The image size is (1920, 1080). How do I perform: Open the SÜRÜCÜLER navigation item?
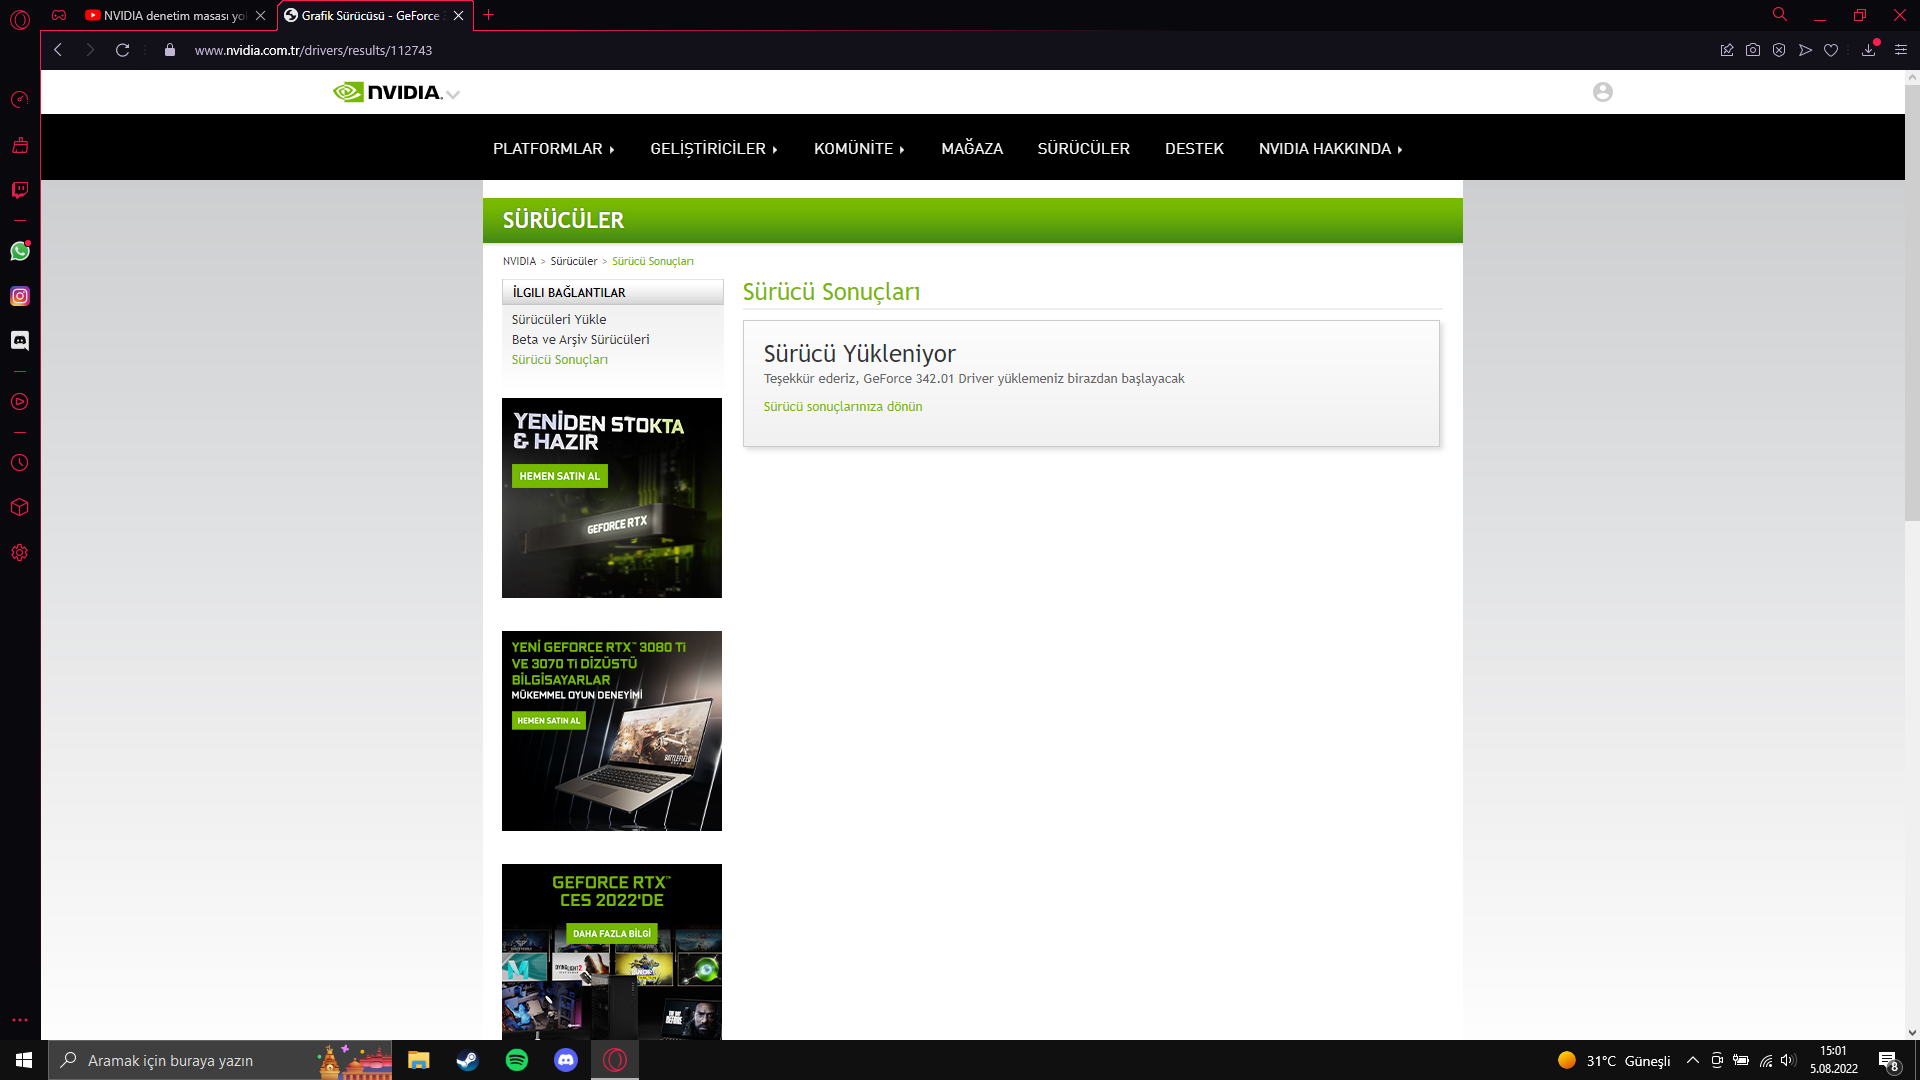pyautogui.click(x=1083, y=148)
